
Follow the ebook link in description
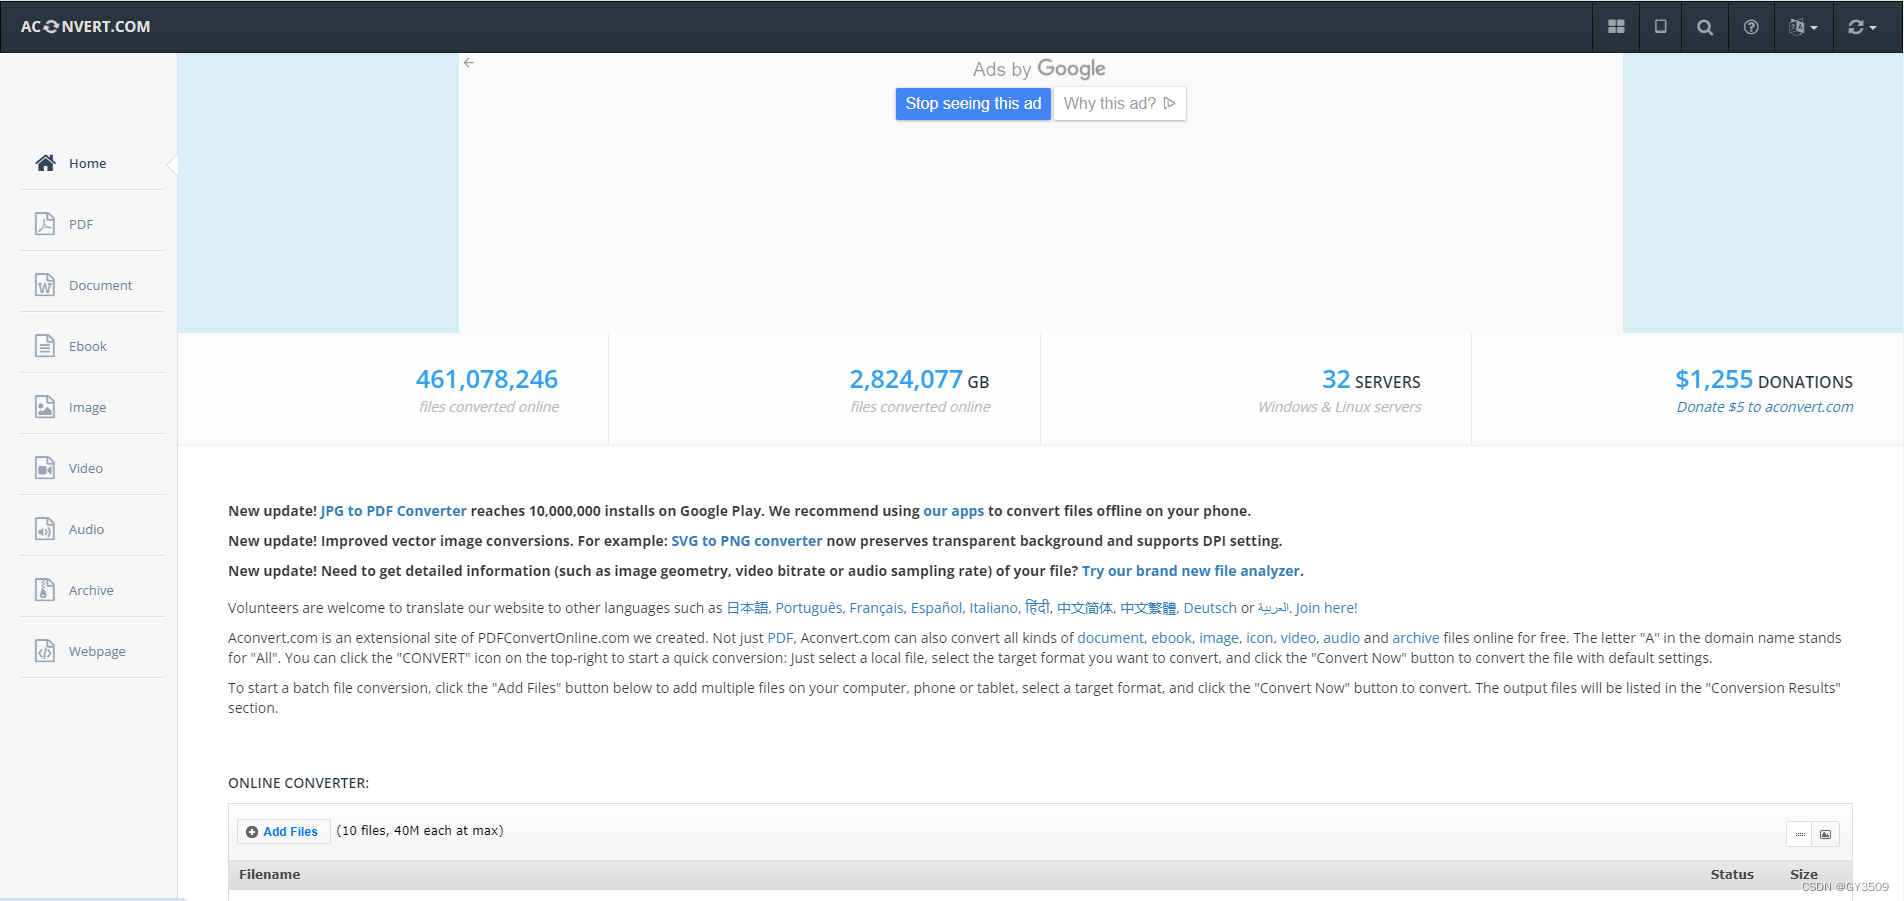pos(1171,638)
